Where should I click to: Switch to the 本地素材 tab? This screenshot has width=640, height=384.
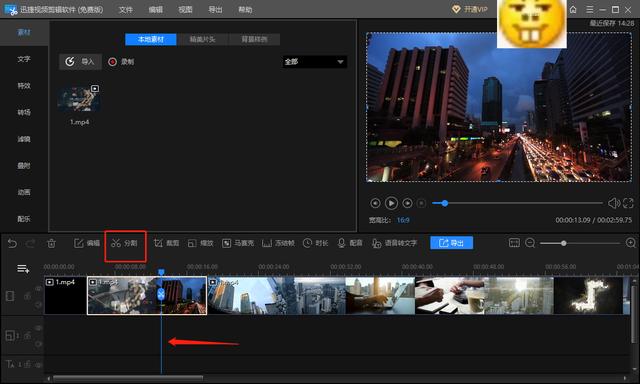[x=151, y=40]
